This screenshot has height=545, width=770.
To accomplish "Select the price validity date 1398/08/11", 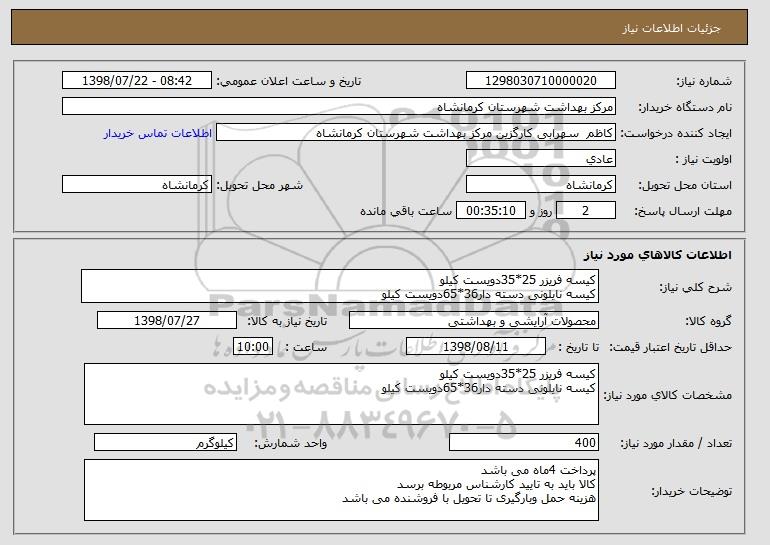I will click(476, 347).
